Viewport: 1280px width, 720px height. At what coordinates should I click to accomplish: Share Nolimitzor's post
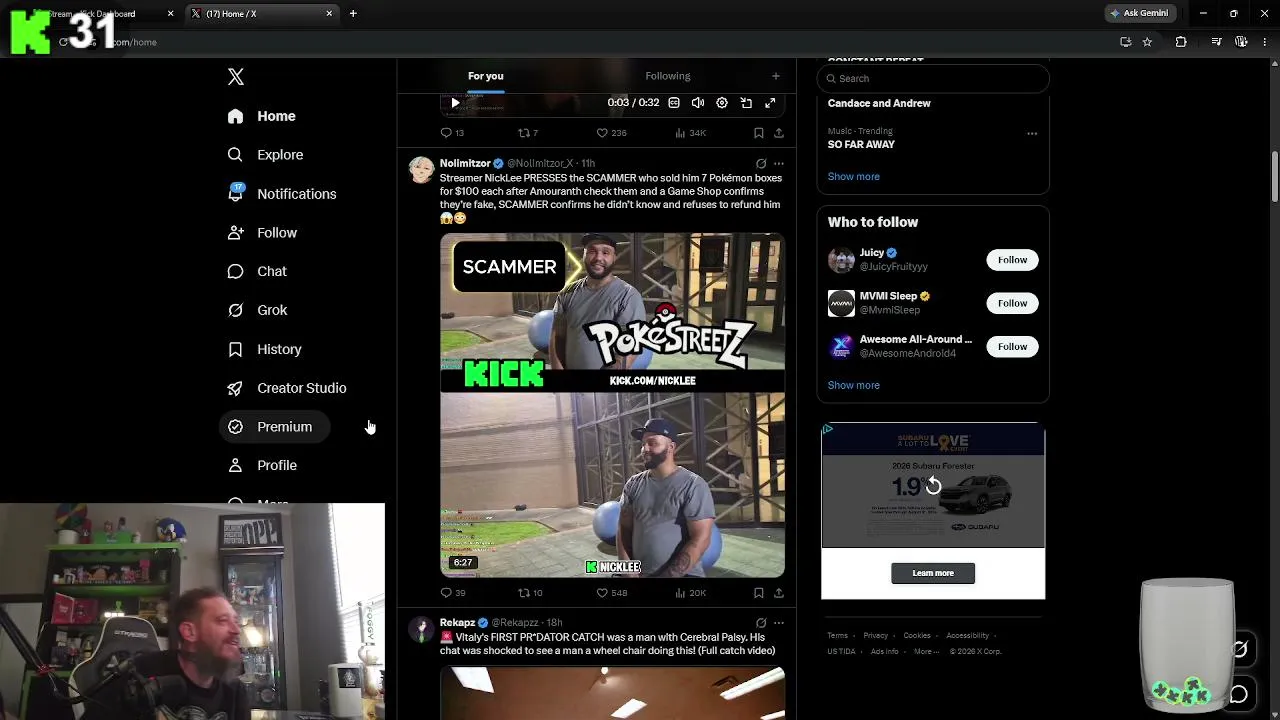(779, 593)
